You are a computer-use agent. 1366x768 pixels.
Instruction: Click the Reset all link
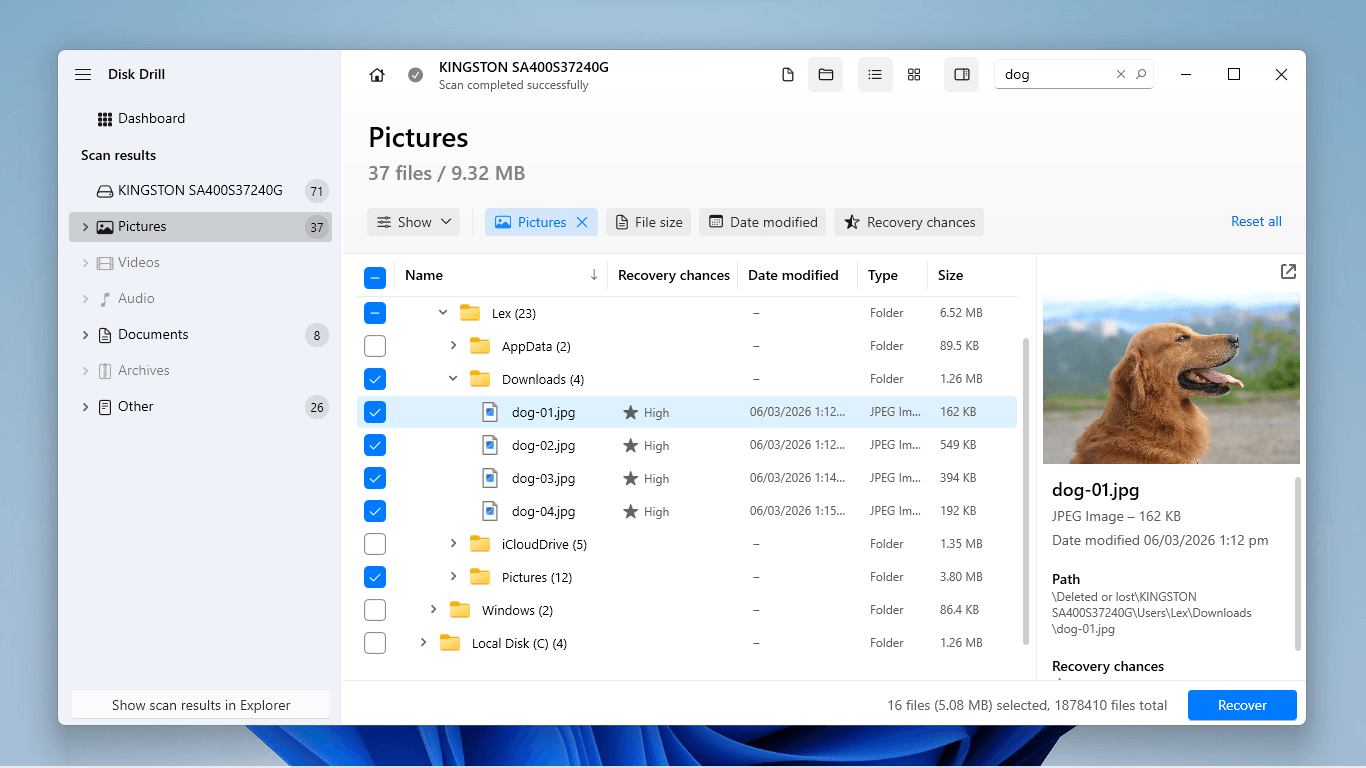(x=1256, y=221)
